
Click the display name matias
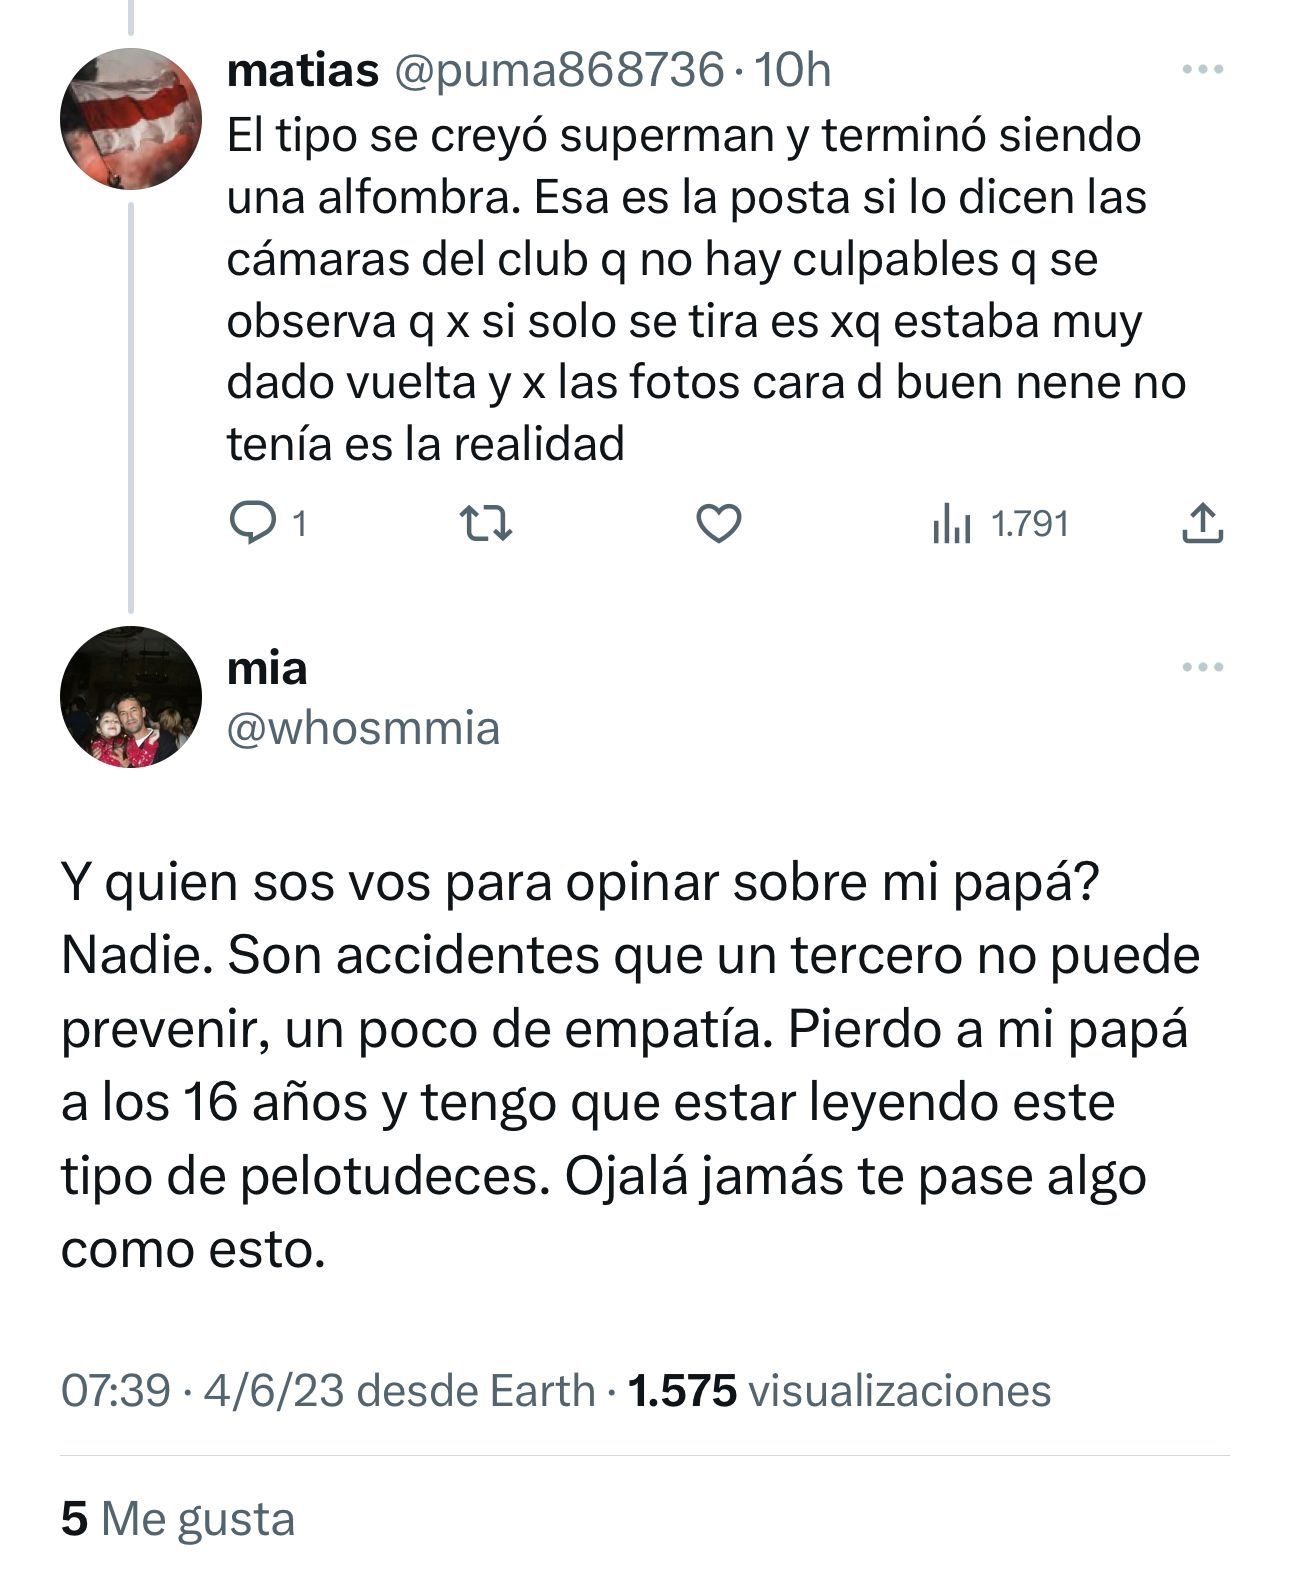pyautogui.click(x=303, y=71)
